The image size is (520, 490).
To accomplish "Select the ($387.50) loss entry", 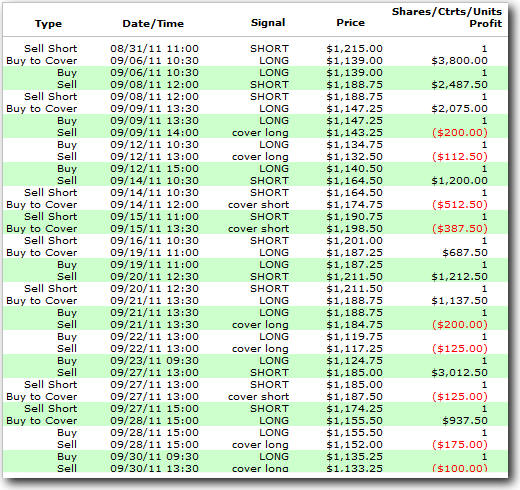I will point(460,229).
